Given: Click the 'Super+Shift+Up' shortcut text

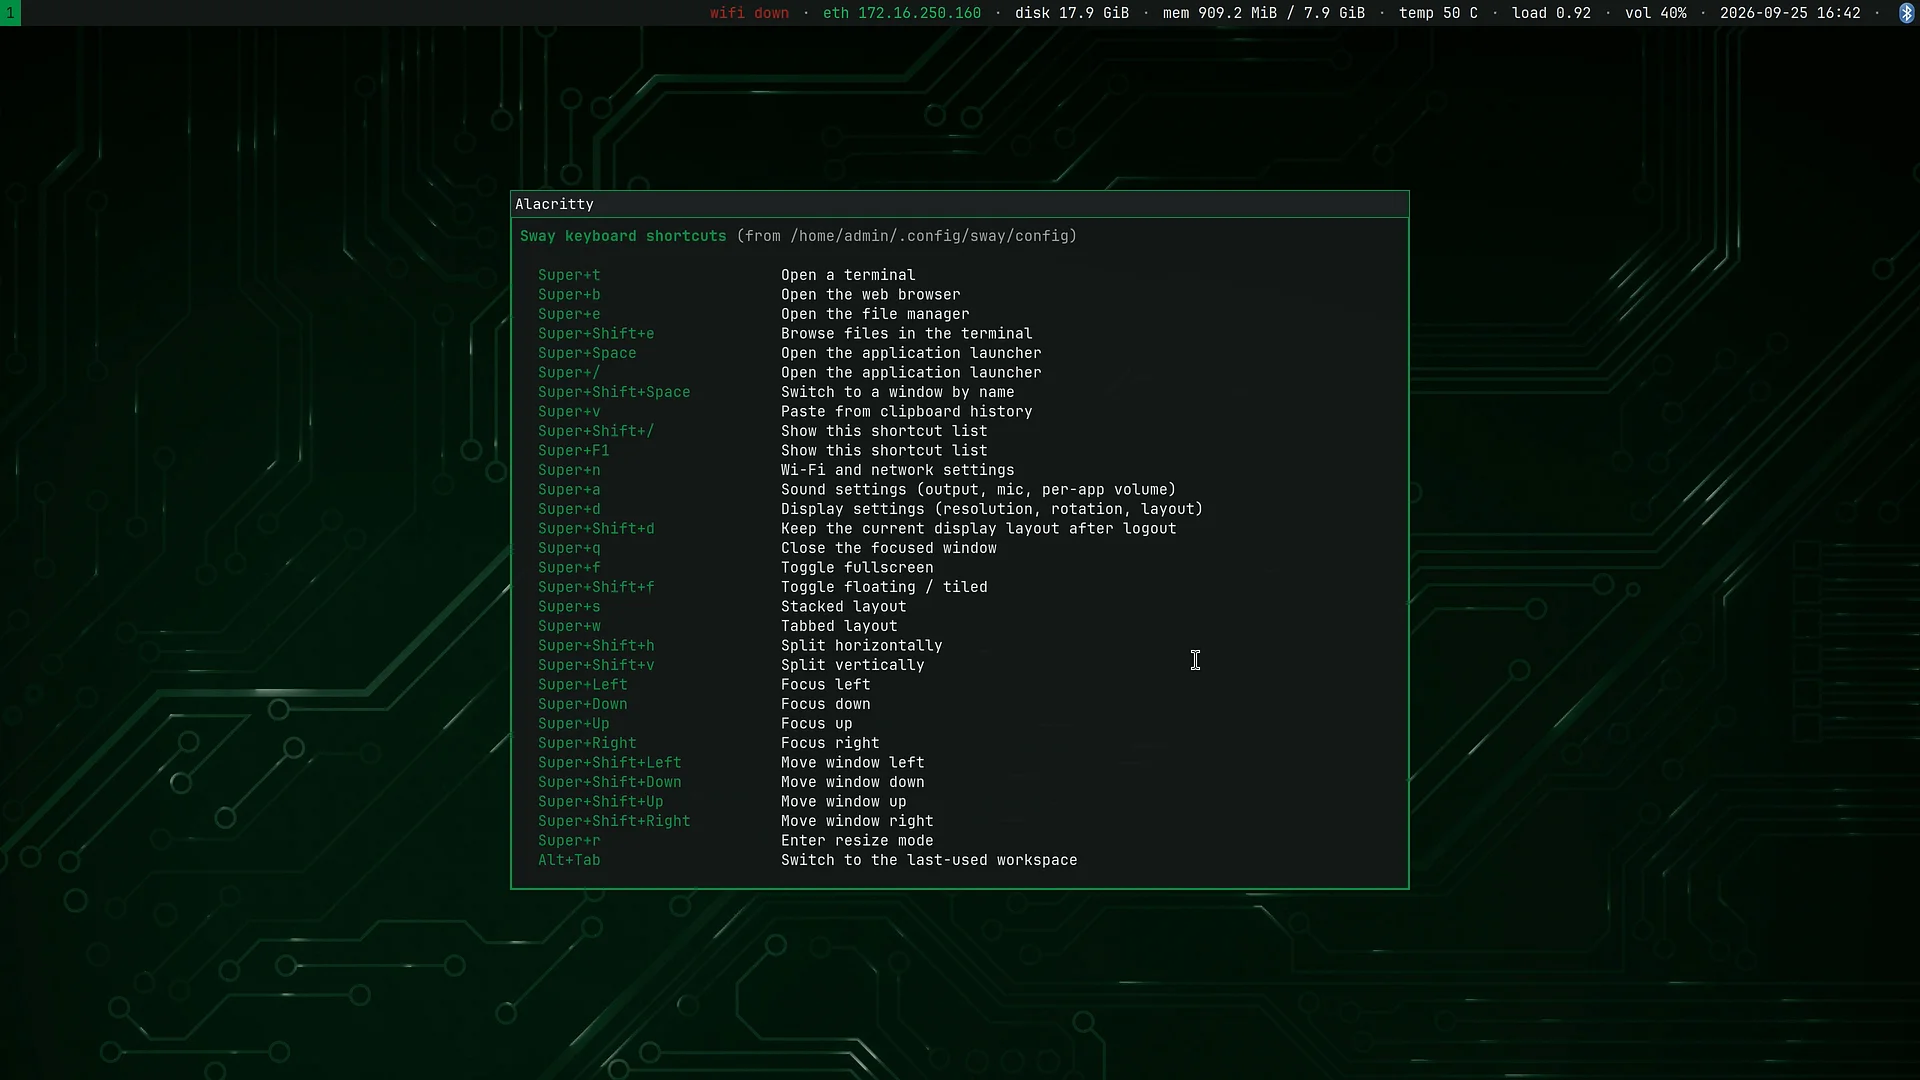Looking at the screenshot, I should [601, 802].
